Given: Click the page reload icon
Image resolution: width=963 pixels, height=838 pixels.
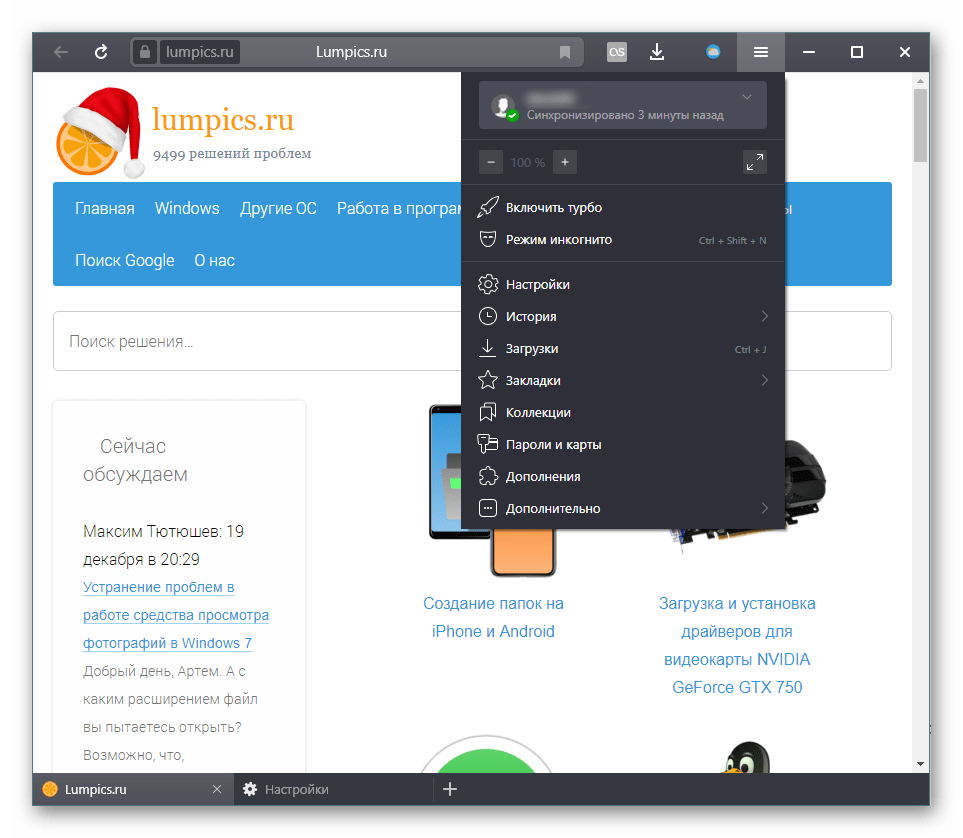Looking at the screenshot, I should pyautogui.click(x=101, y=52).
